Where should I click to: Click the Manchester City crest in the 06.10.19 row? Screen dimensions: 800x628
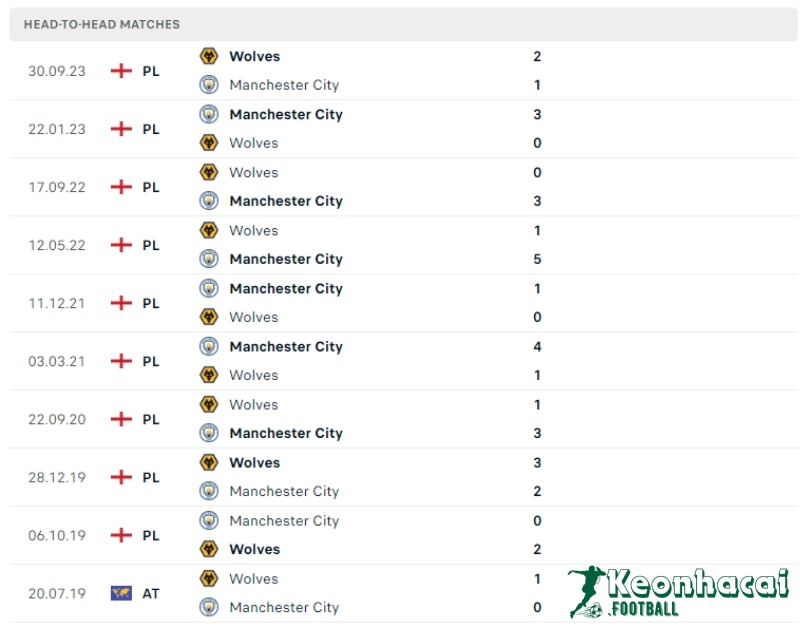(x=209, y=520)
